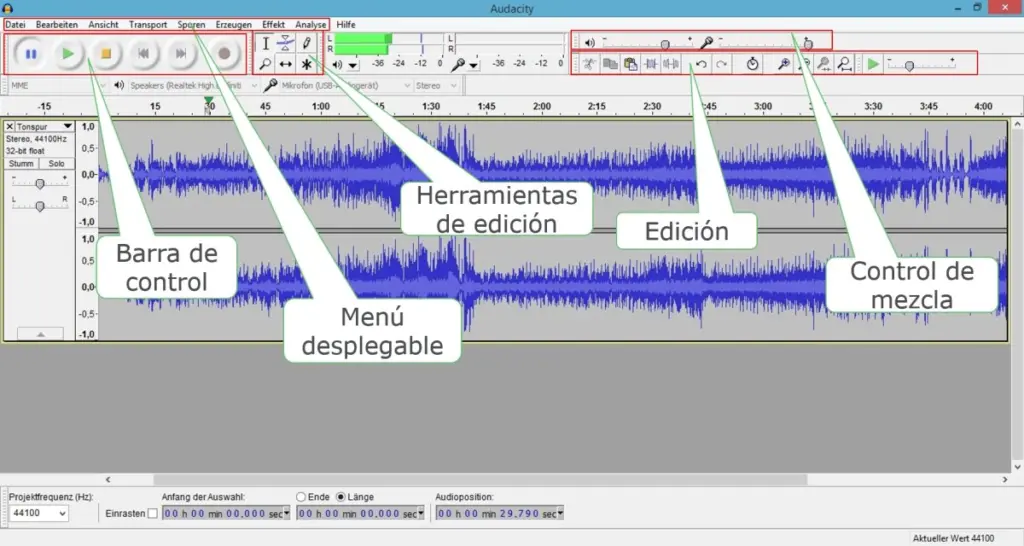Open the Tonspur track dropdown menu
Image resolution: width=1024 pixels, height=546 pixels.
(44, 126)
